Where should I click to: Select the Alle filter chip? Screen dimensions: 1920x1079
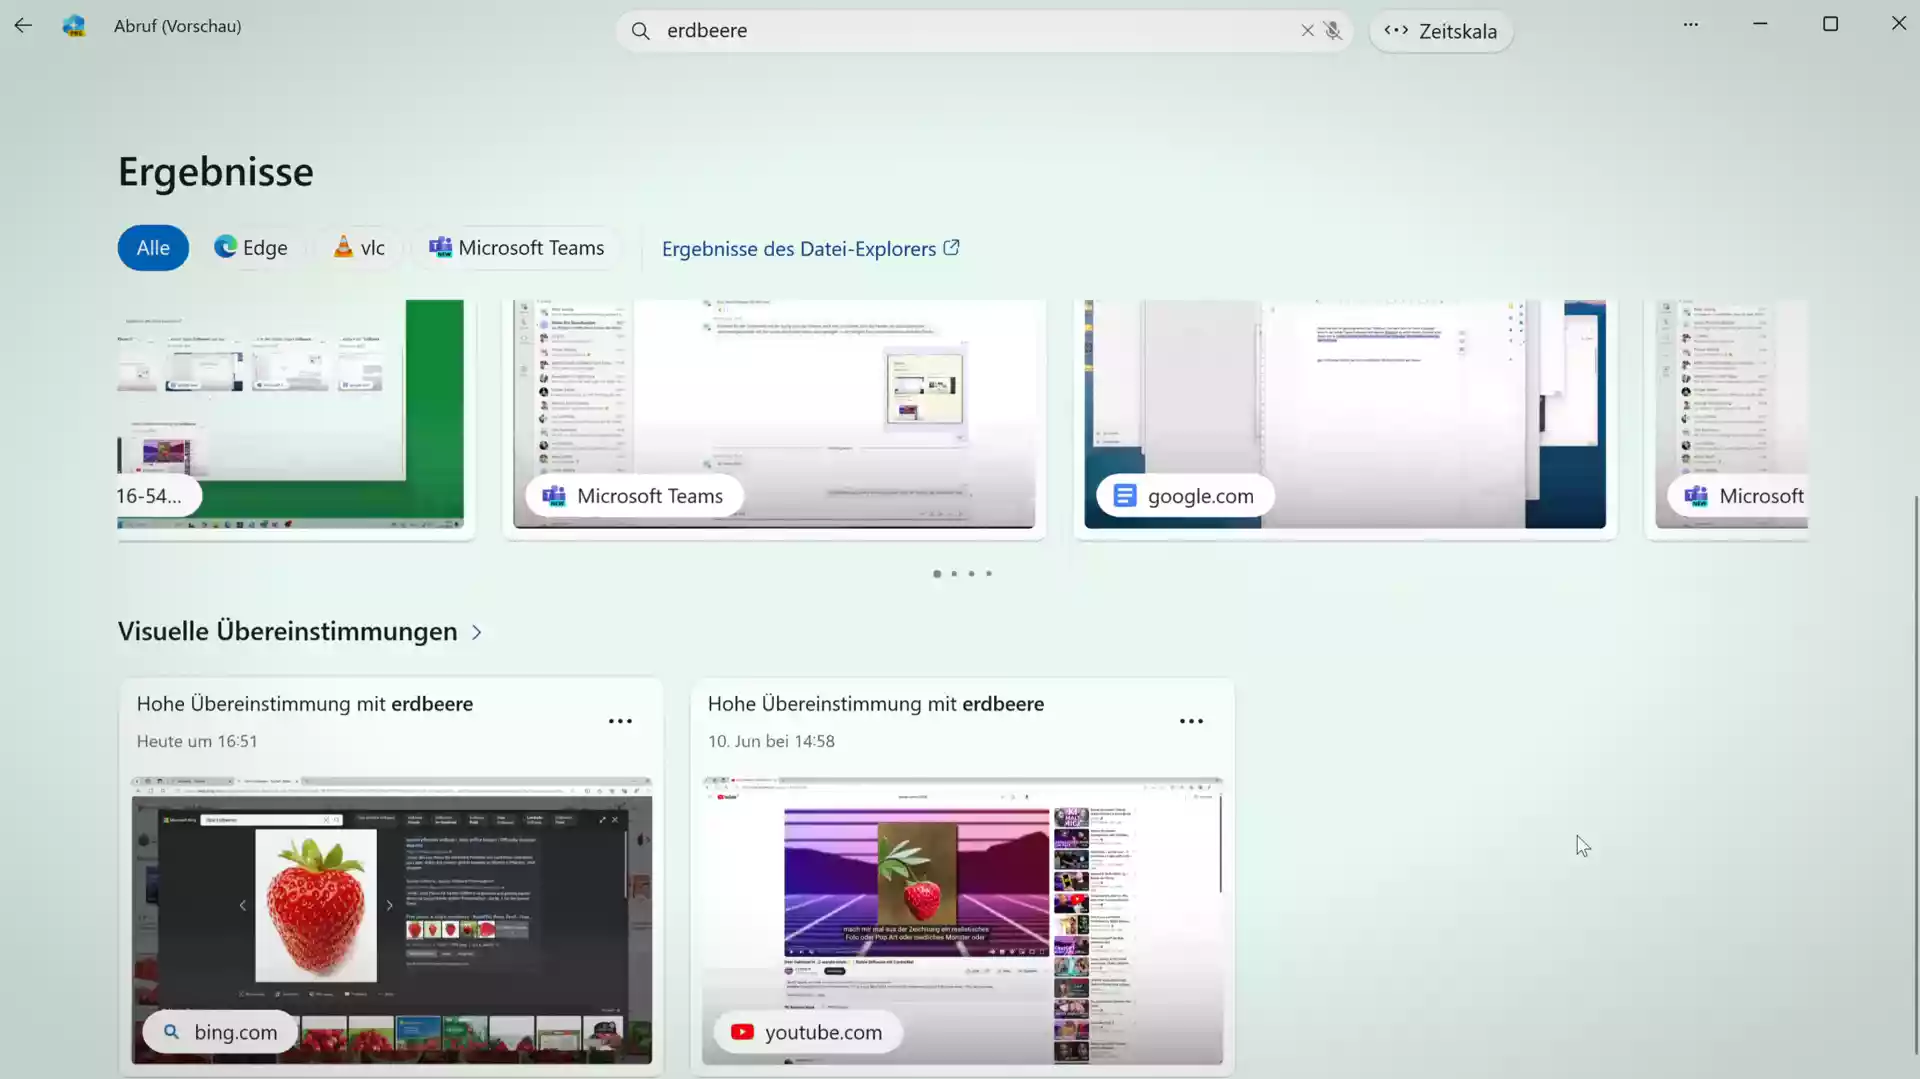pos(153,248)
